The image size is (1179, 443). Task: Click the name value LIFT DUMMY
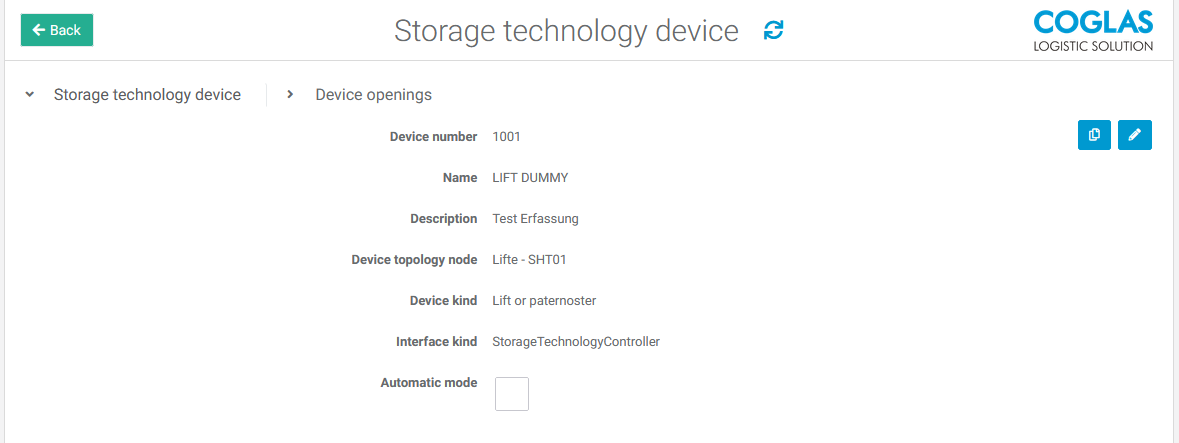tap(530, 178)
